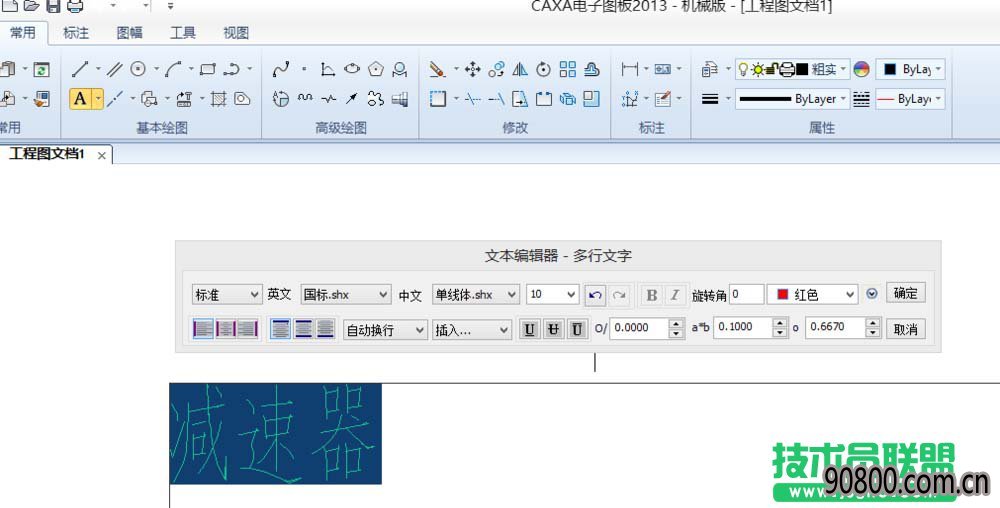Select the Parallel lines tool

(x=114, y=69)
